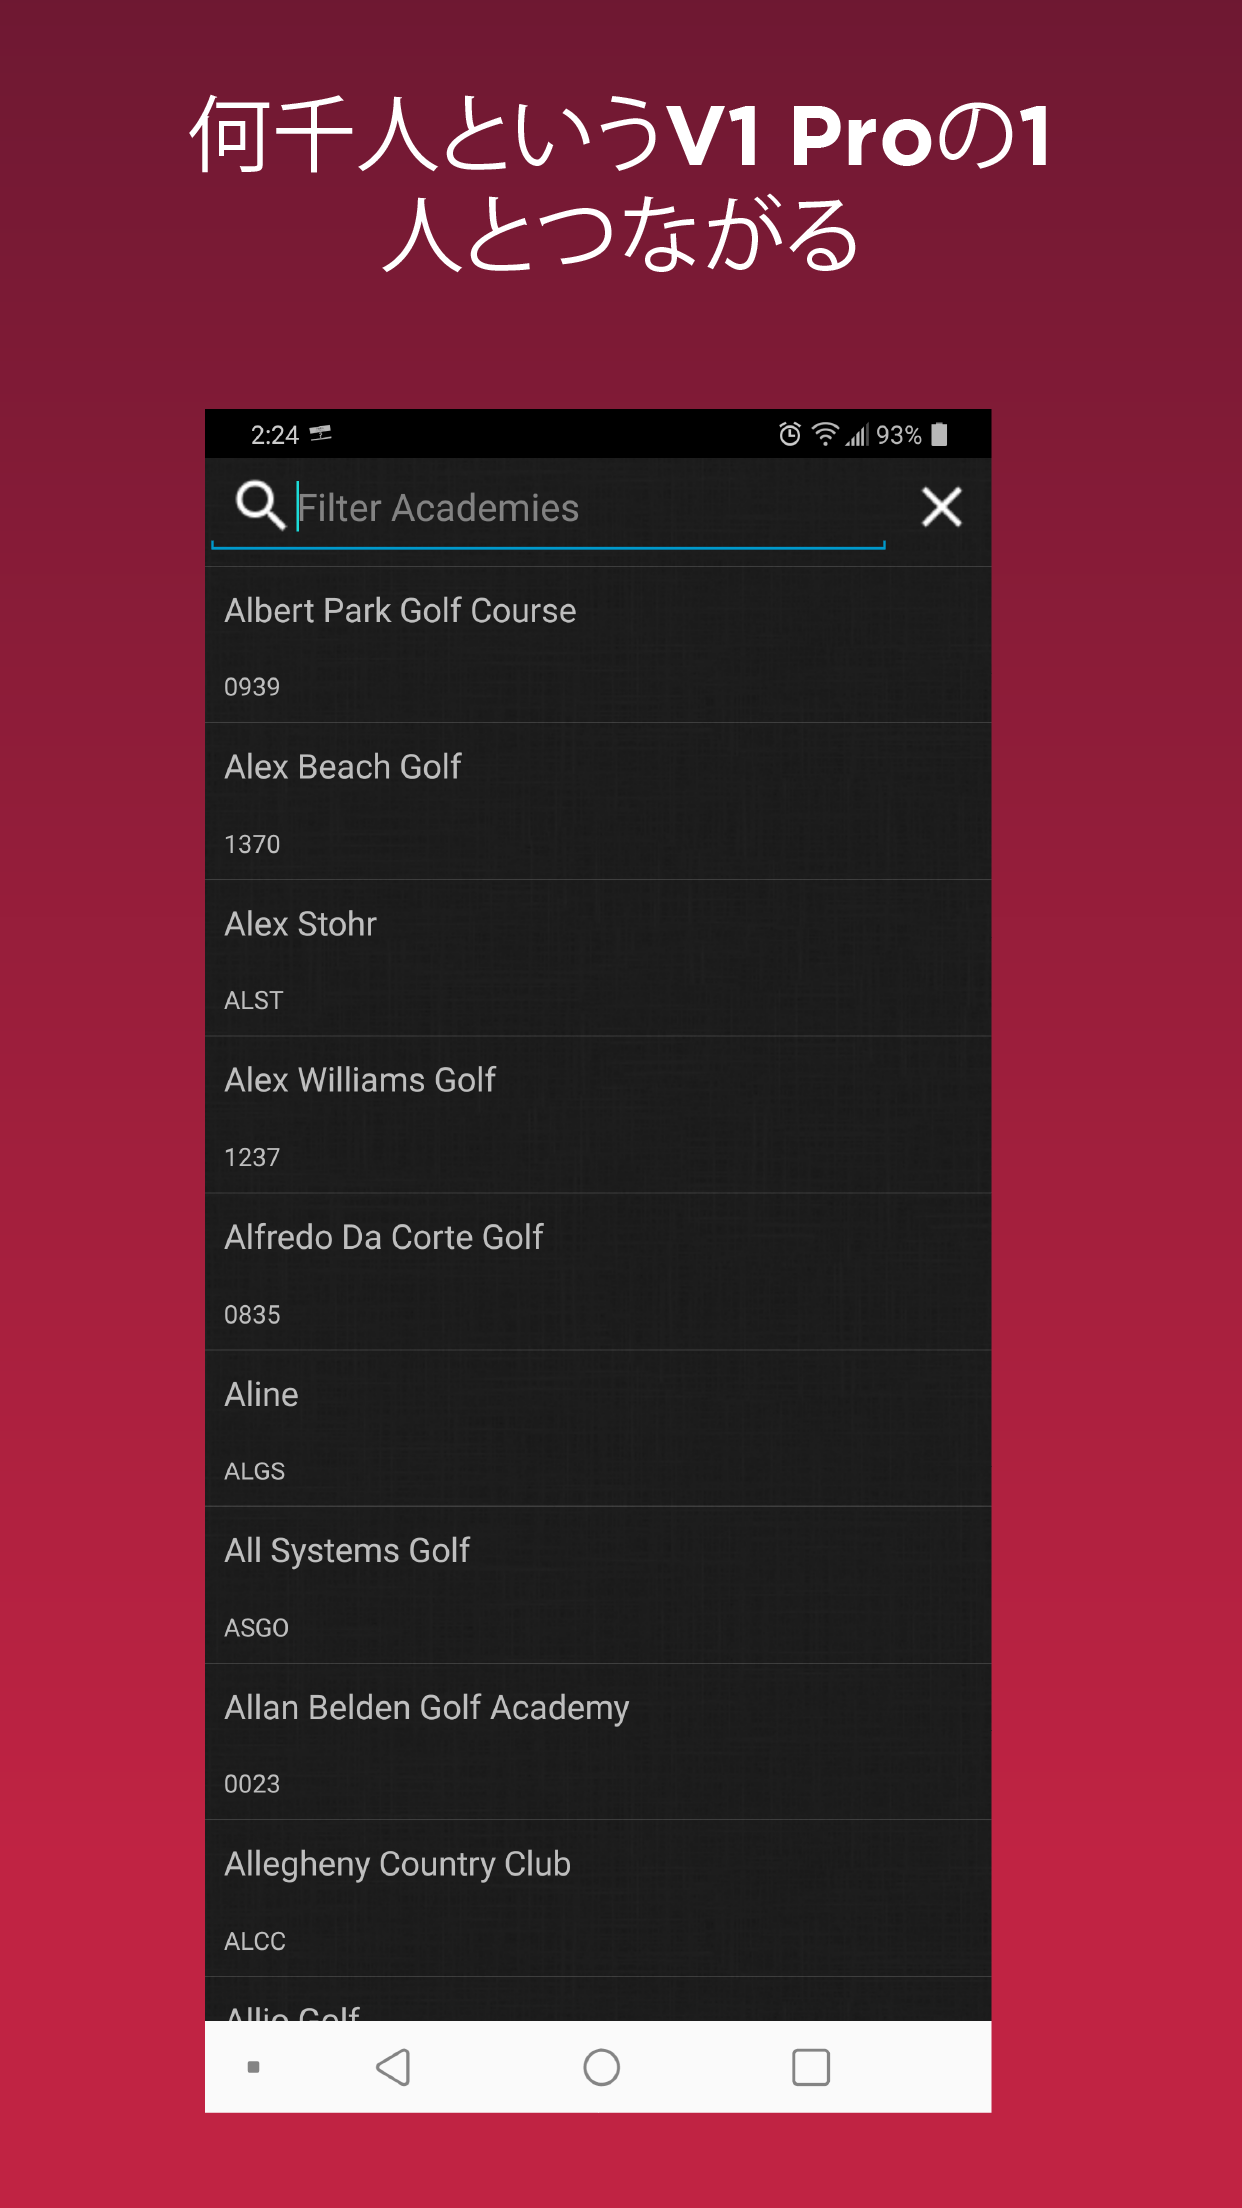
Task: Tap the battery status icon
Action: click(939, 434)
